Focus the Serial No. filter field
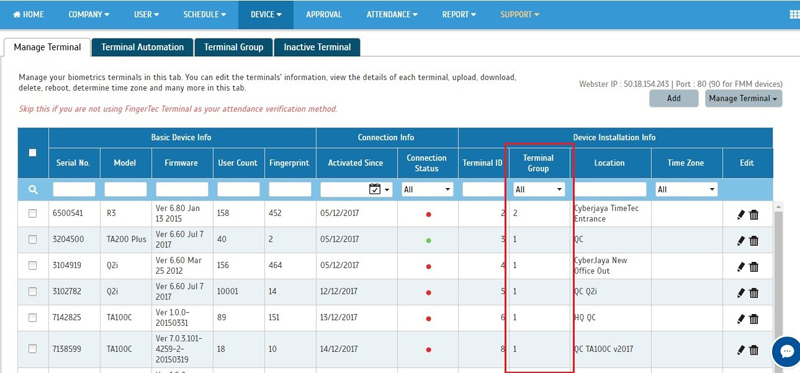This screenshot has height=373, width=800. coord(74,189)
